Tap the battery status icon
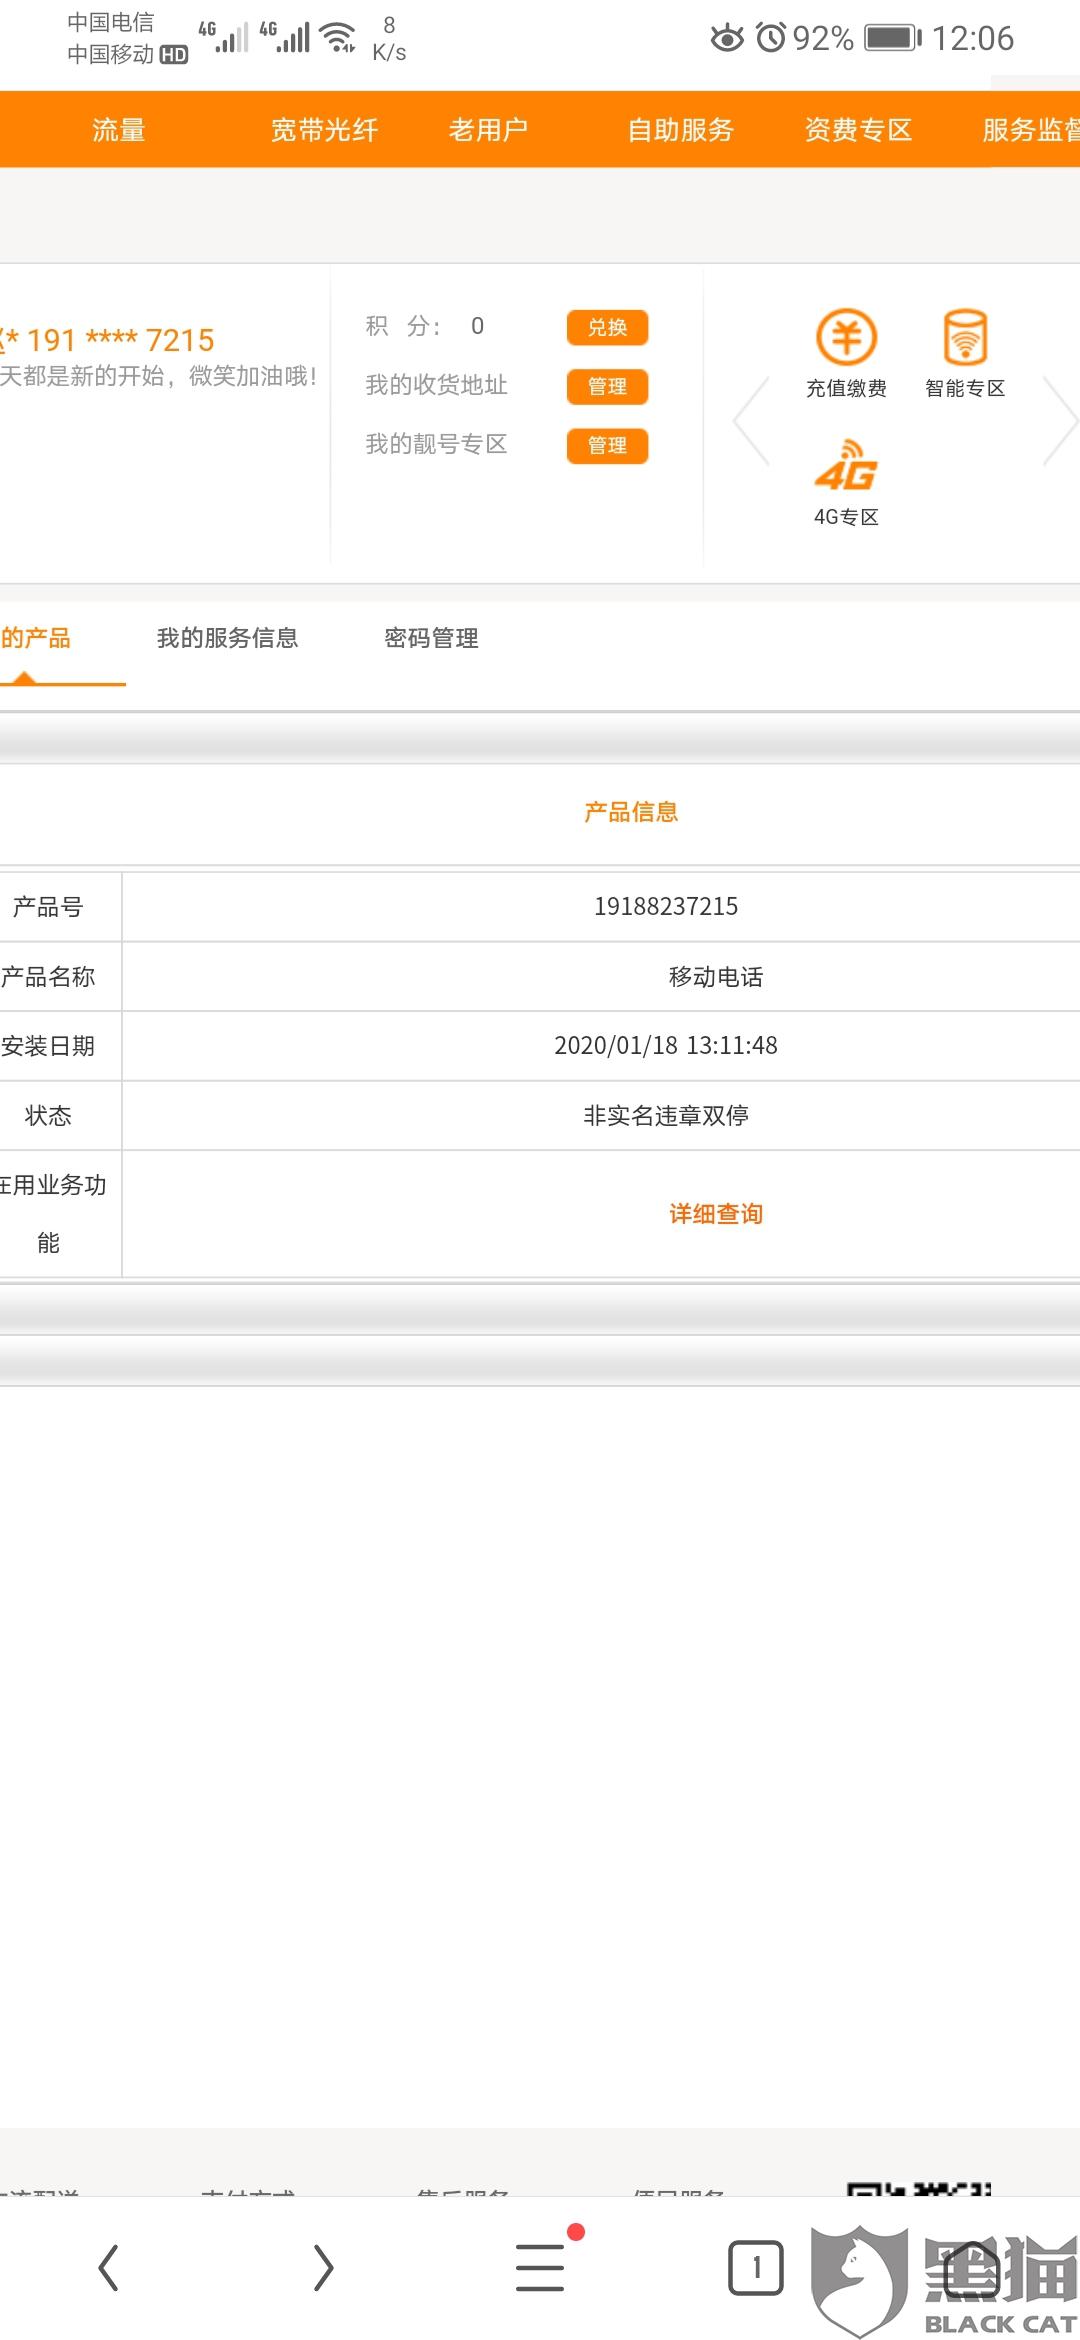The width and height of the screenshot is (1080, 2340). coord(894,38)
